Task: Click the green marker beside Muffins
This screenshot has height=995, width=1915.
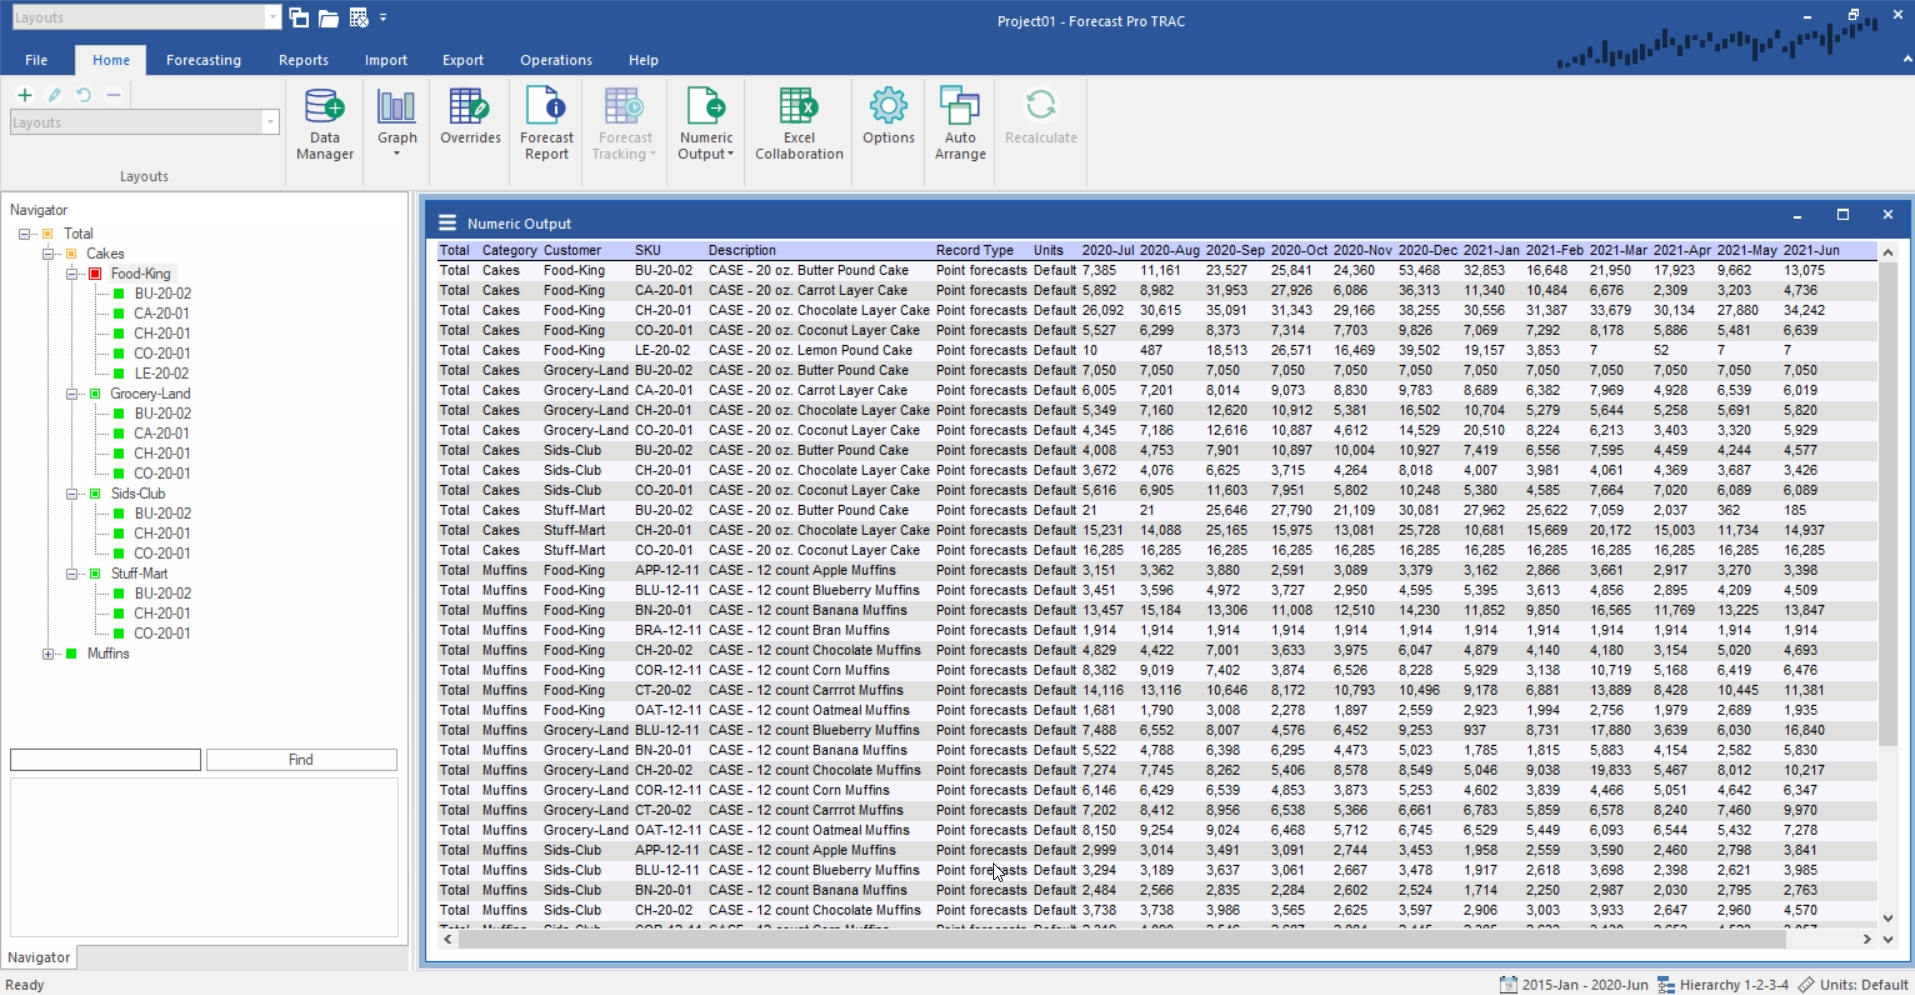Action: click(x=71, y=654)
